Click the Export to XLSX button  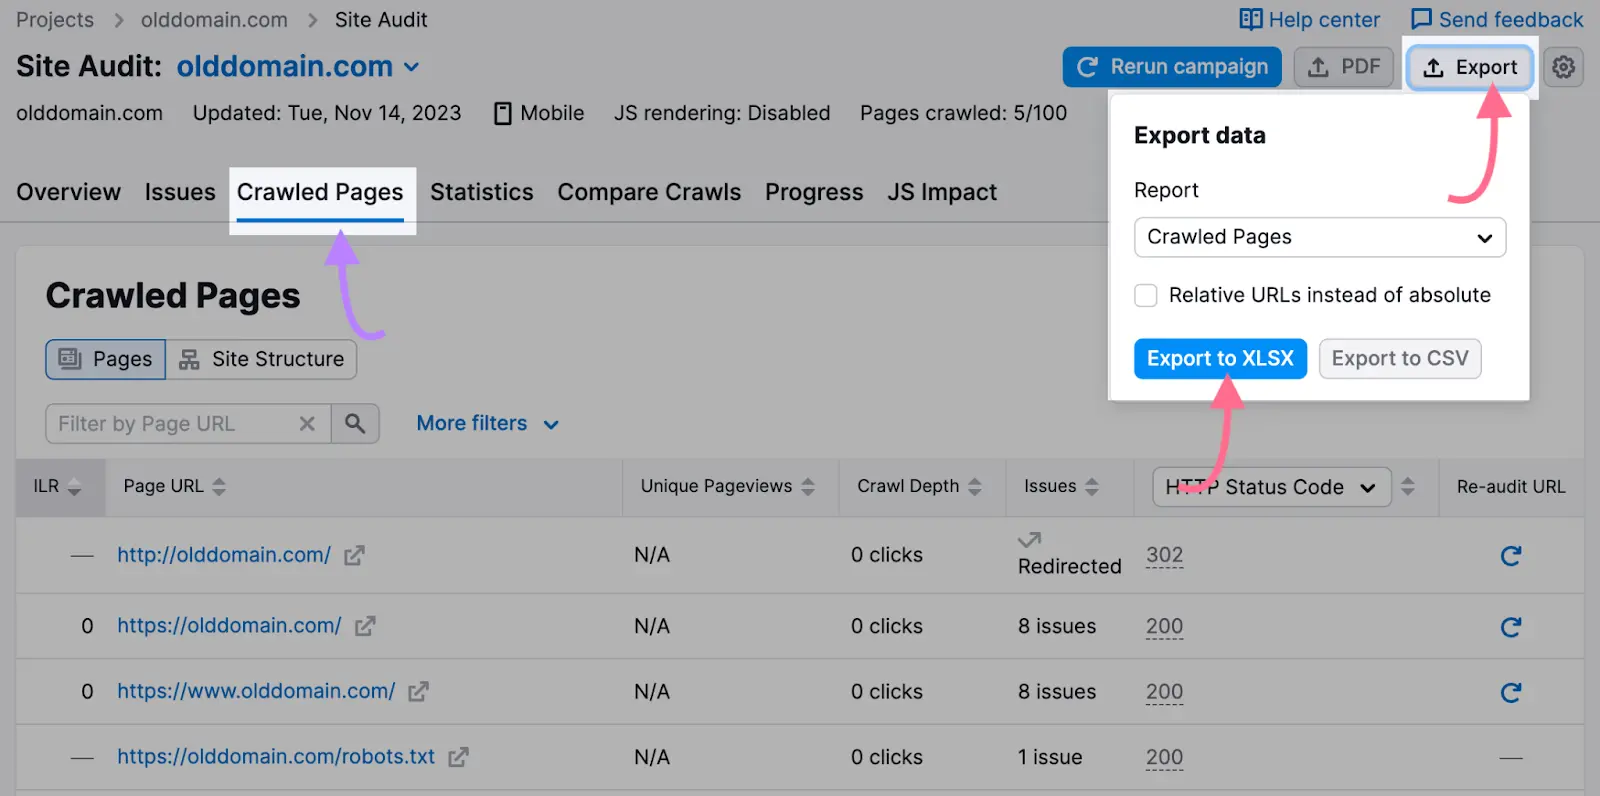pyautogui.click(x=1220, y=359)
